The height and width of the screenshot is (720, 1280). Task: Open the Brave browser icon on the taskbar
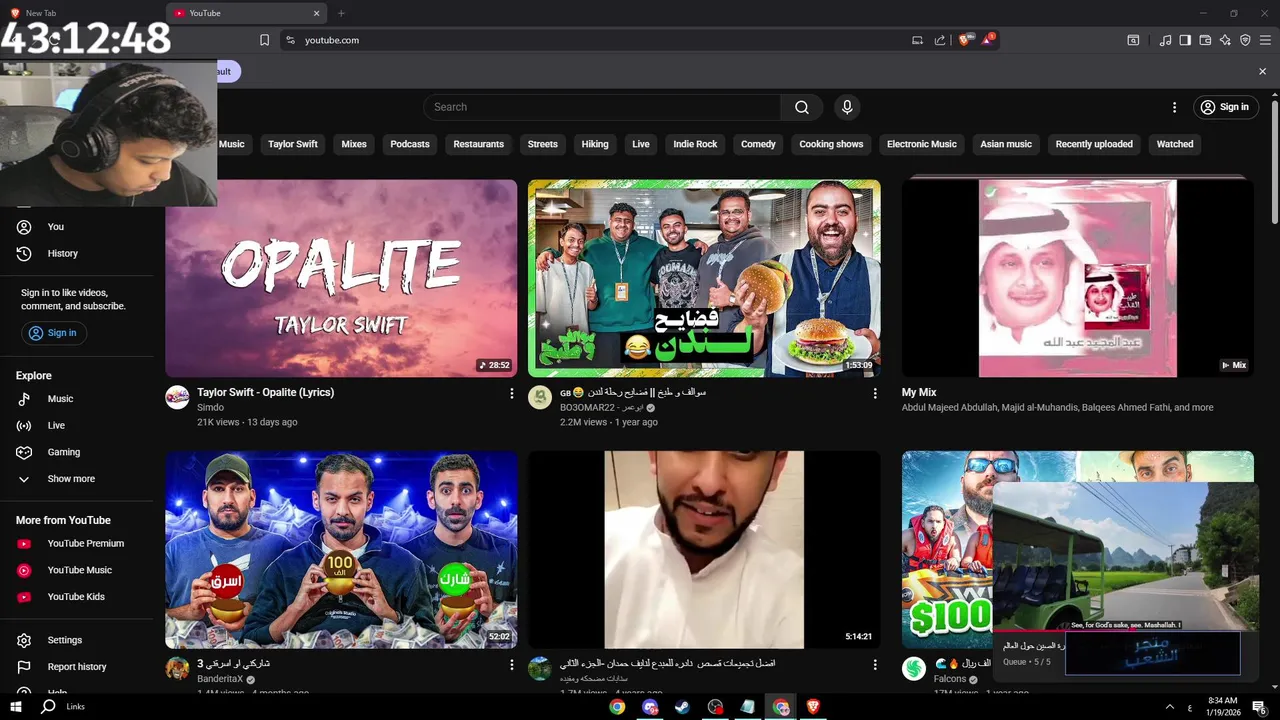[x=813, y=707]
